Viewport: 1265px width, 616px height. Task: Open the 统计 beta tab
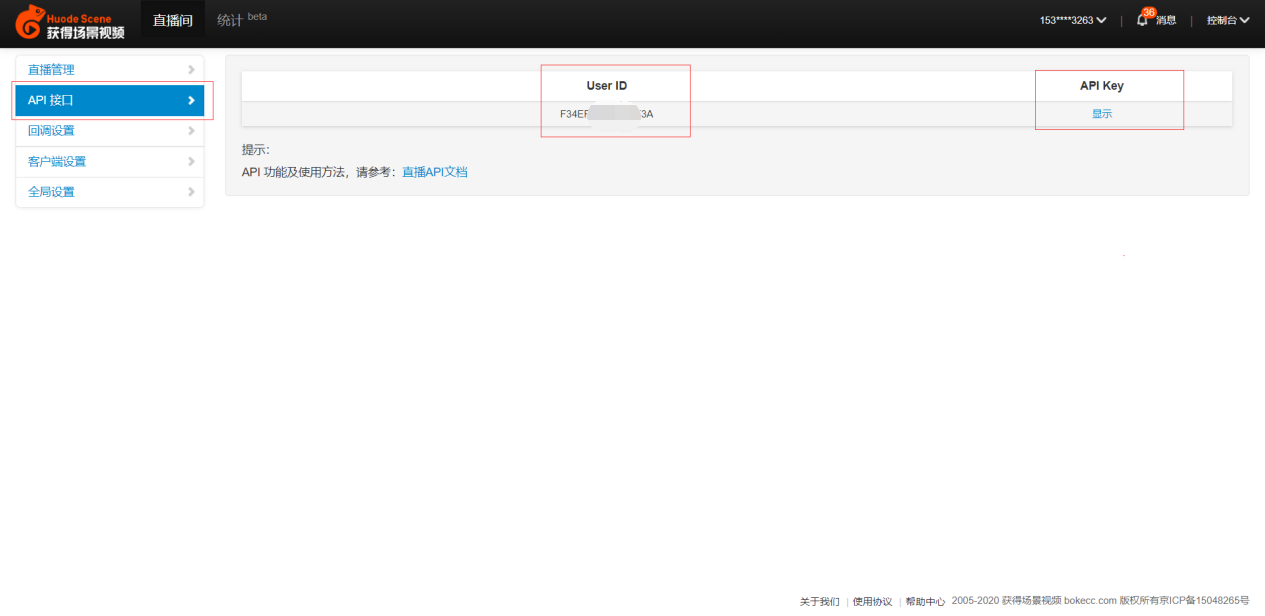tap(241, 20)
